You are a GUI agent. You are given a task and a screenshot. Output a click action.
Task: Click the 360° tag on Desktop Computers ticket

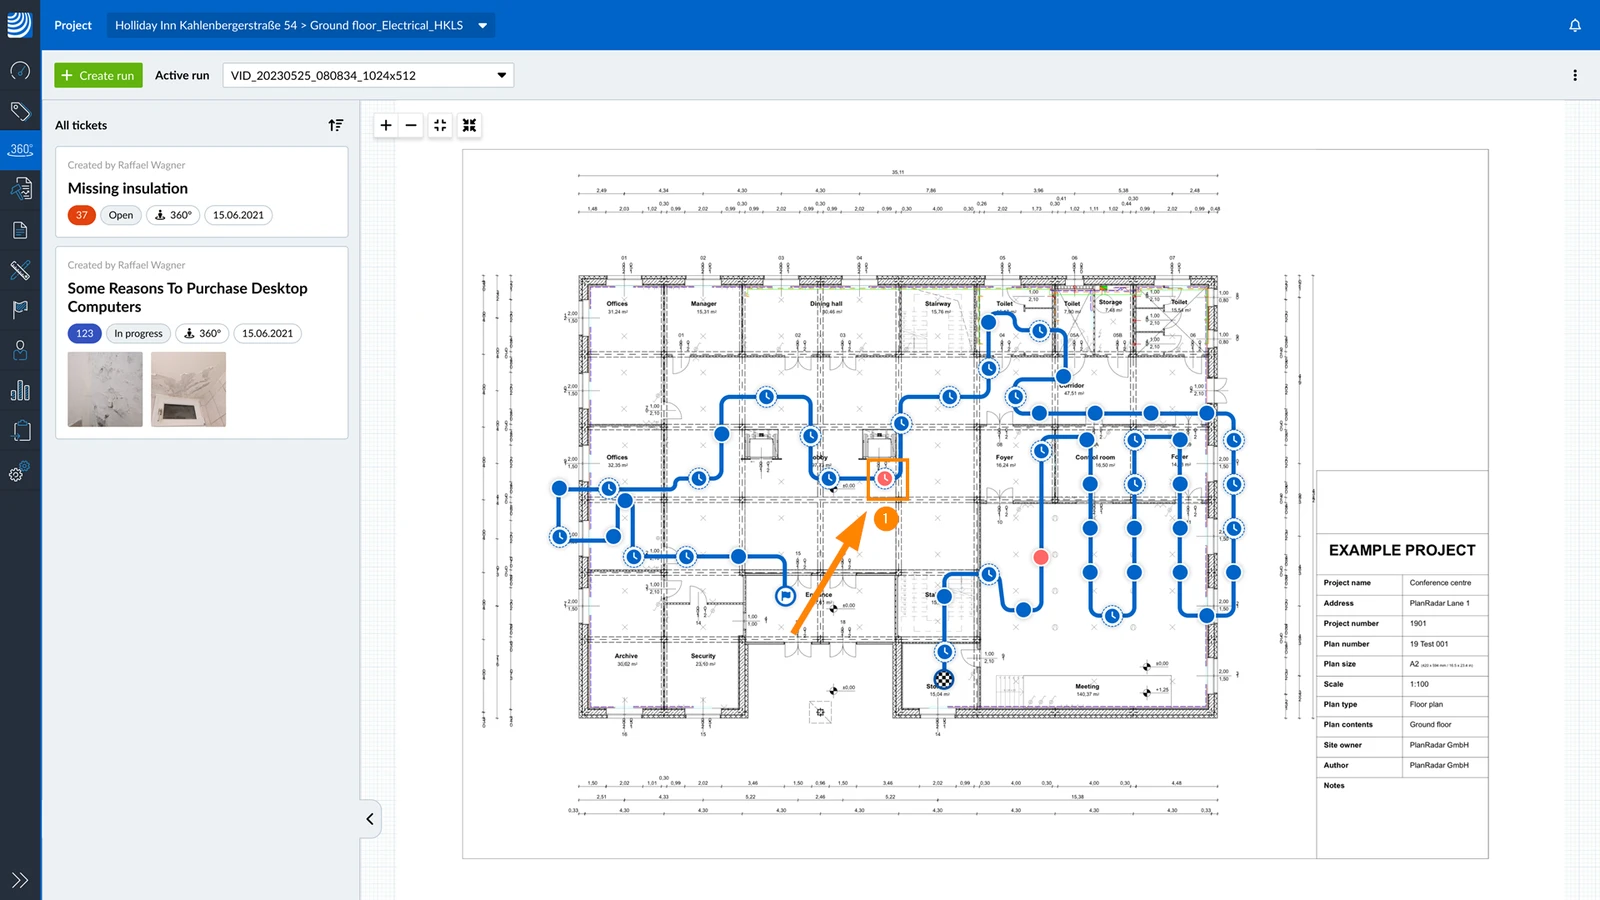tap(202, 333)
